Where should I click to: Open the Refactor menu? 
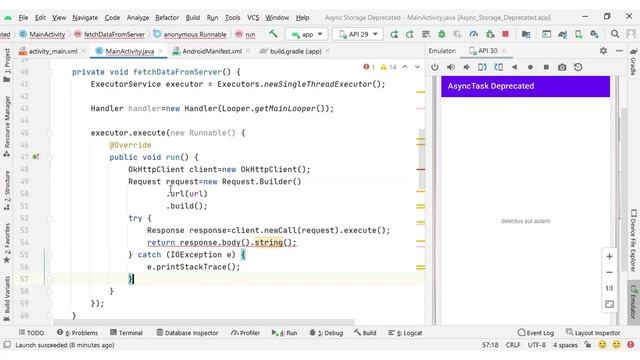tap(167, 18)
